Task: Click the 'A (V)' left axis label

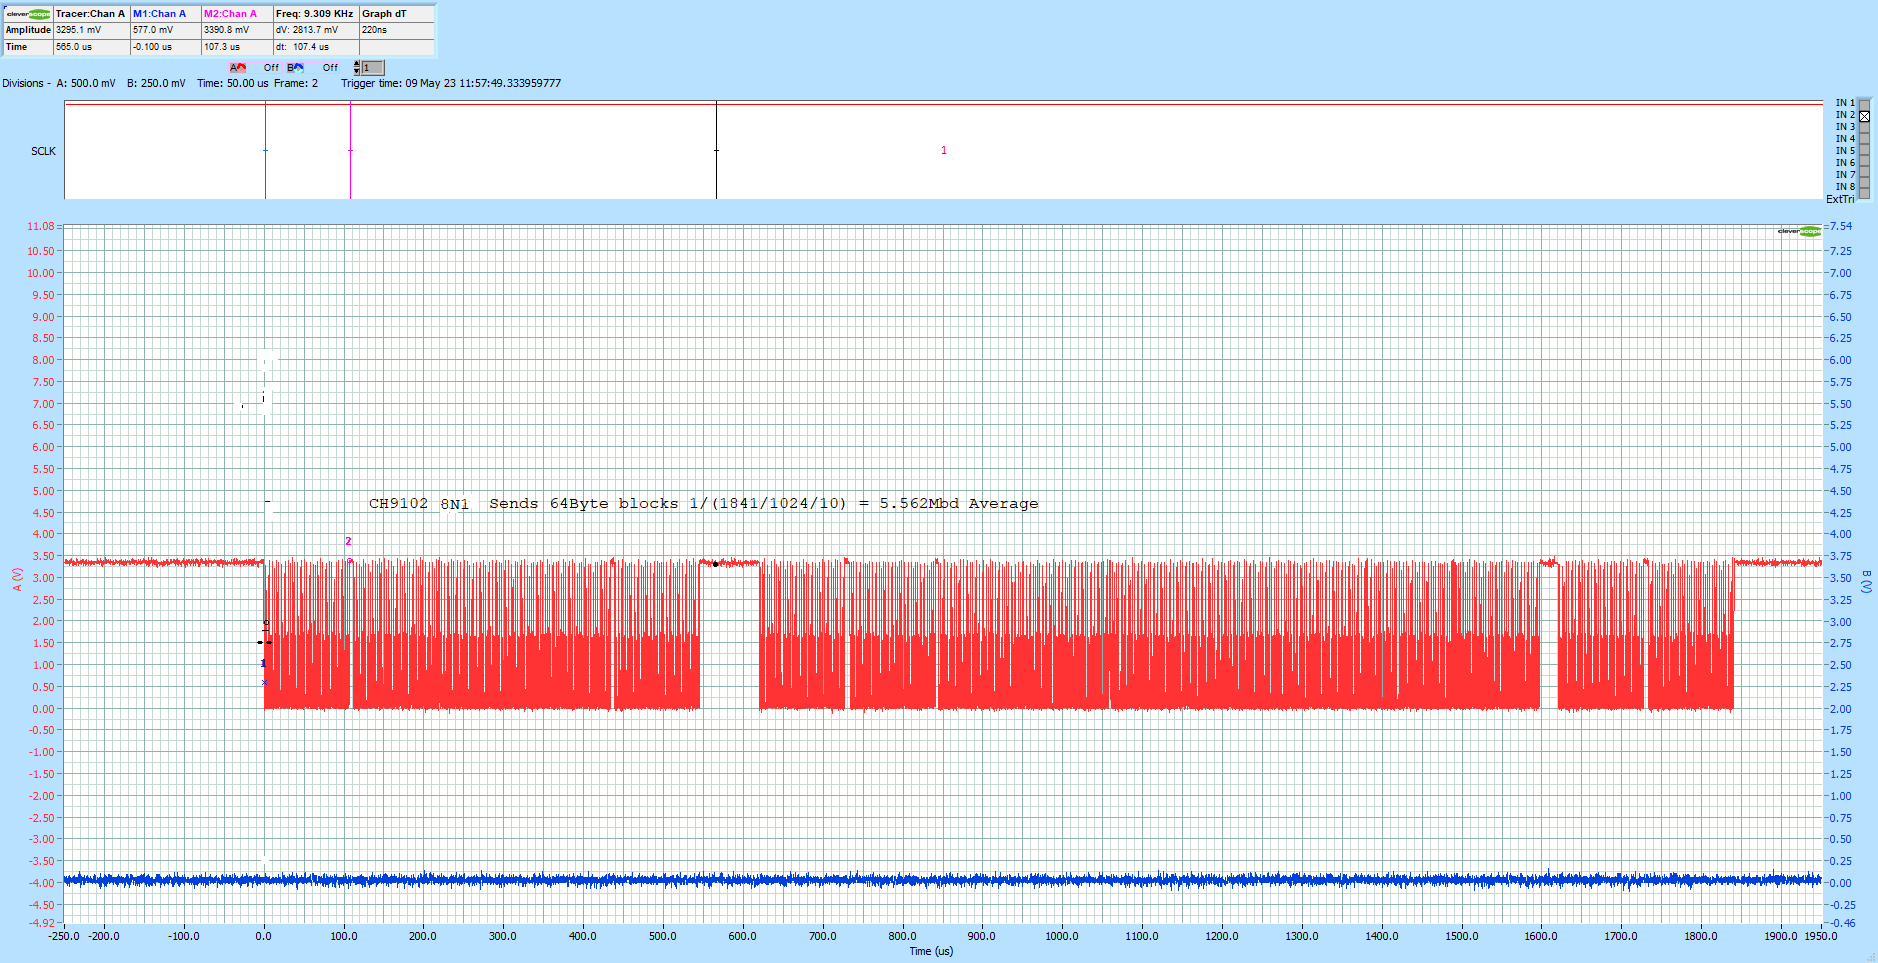Action: click(x=17, y=580)
